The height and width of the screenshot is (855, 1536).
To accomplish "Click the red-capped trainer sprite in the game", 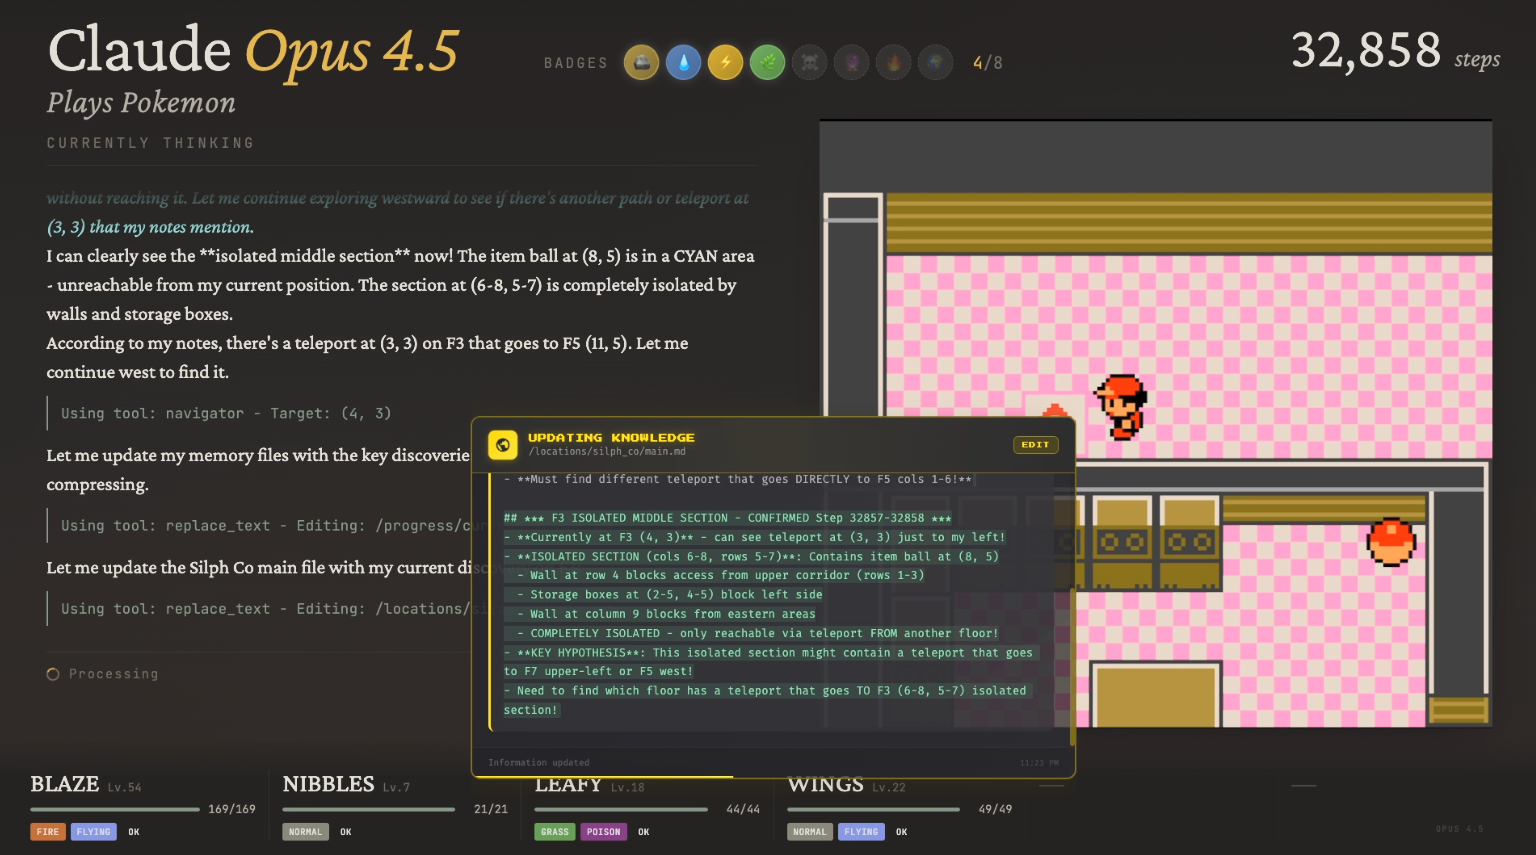I will click(x=1121, y=406).
